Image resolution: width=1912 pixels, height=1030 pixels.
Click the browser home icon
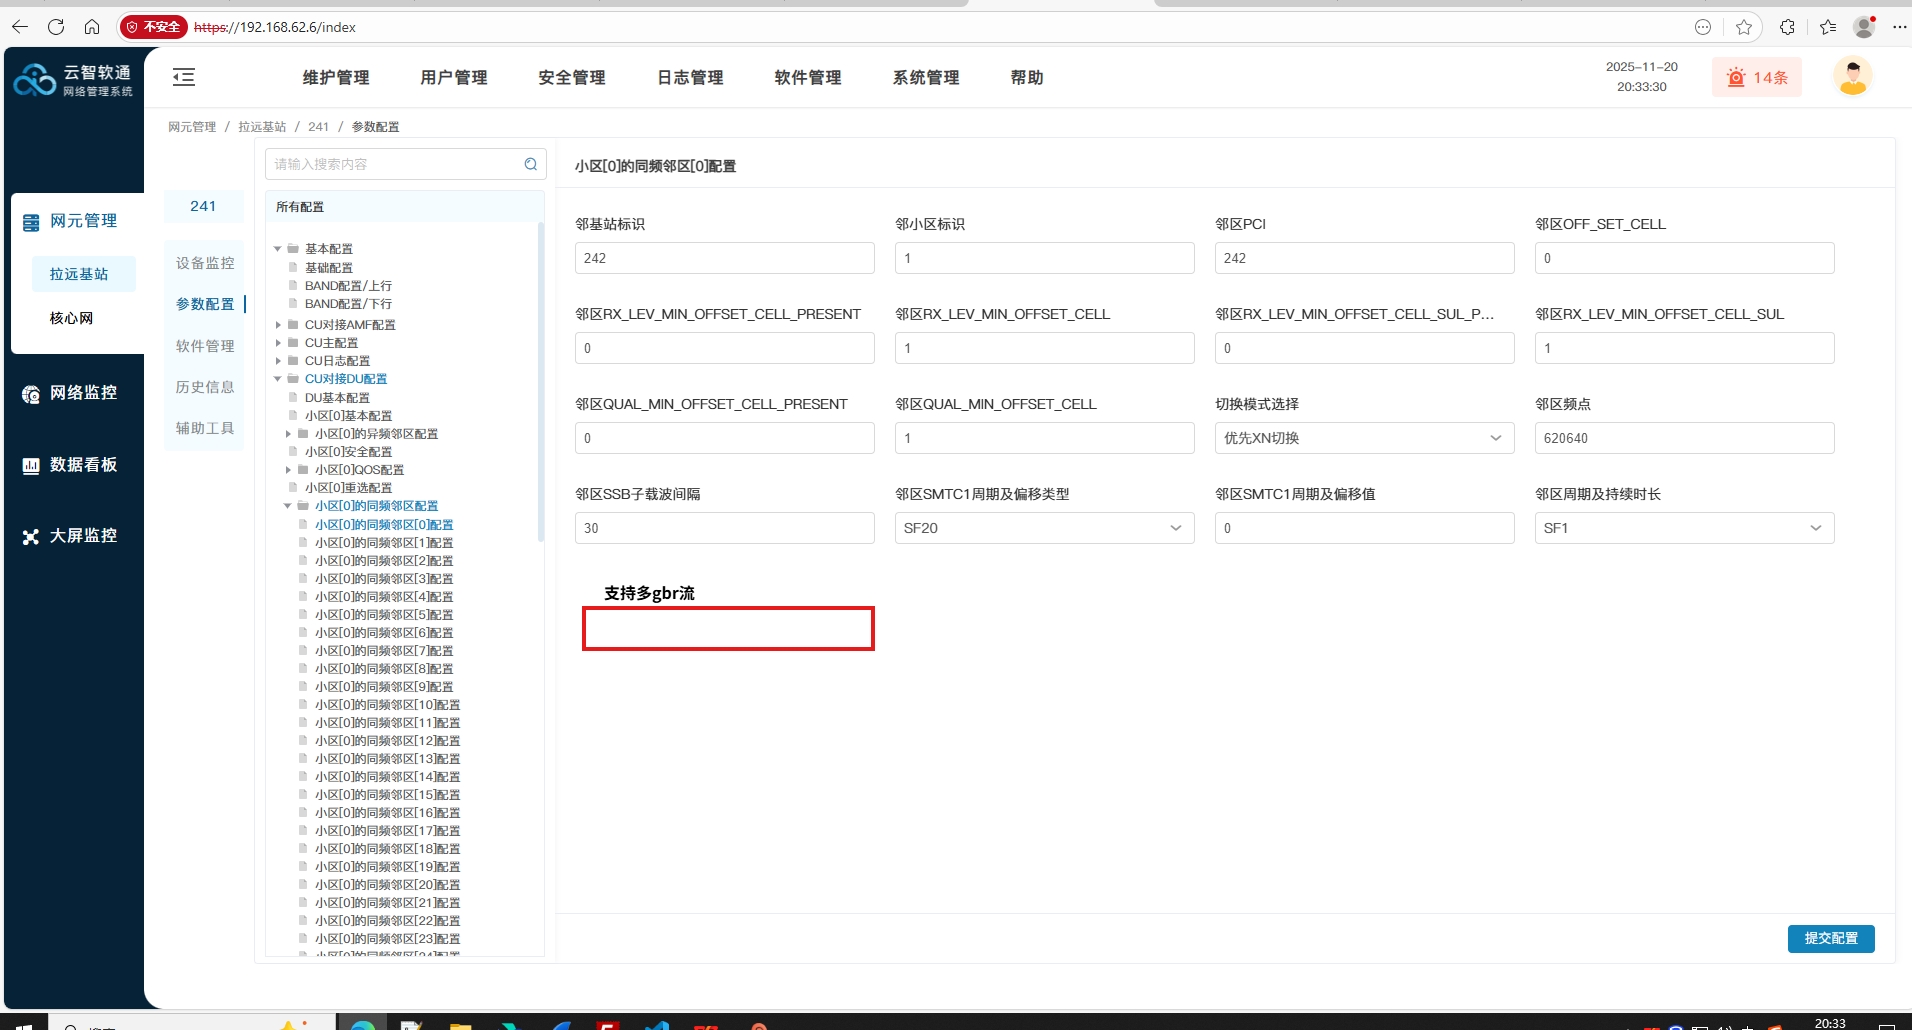click(92, 27)
